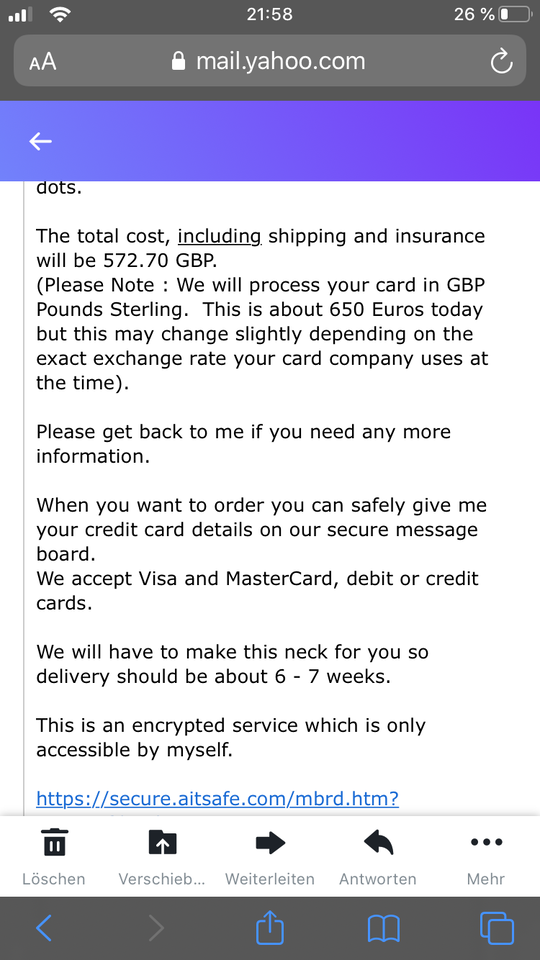The height and width of the screenshot is (960, 540).
Task: Tap the 21:58 clock in status bar
Action: [x=269, y=14]
